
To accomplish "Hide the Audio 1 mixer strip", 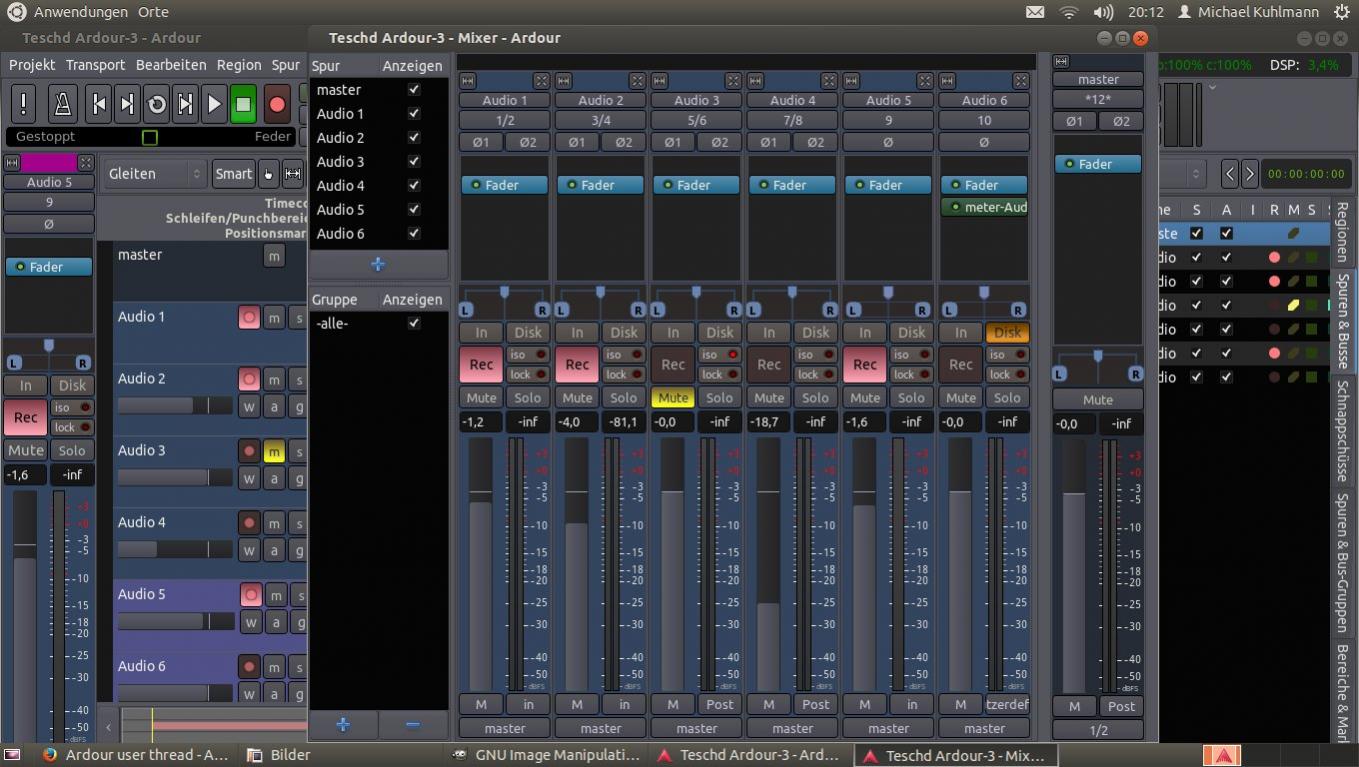I will click(x=541, y=81).
